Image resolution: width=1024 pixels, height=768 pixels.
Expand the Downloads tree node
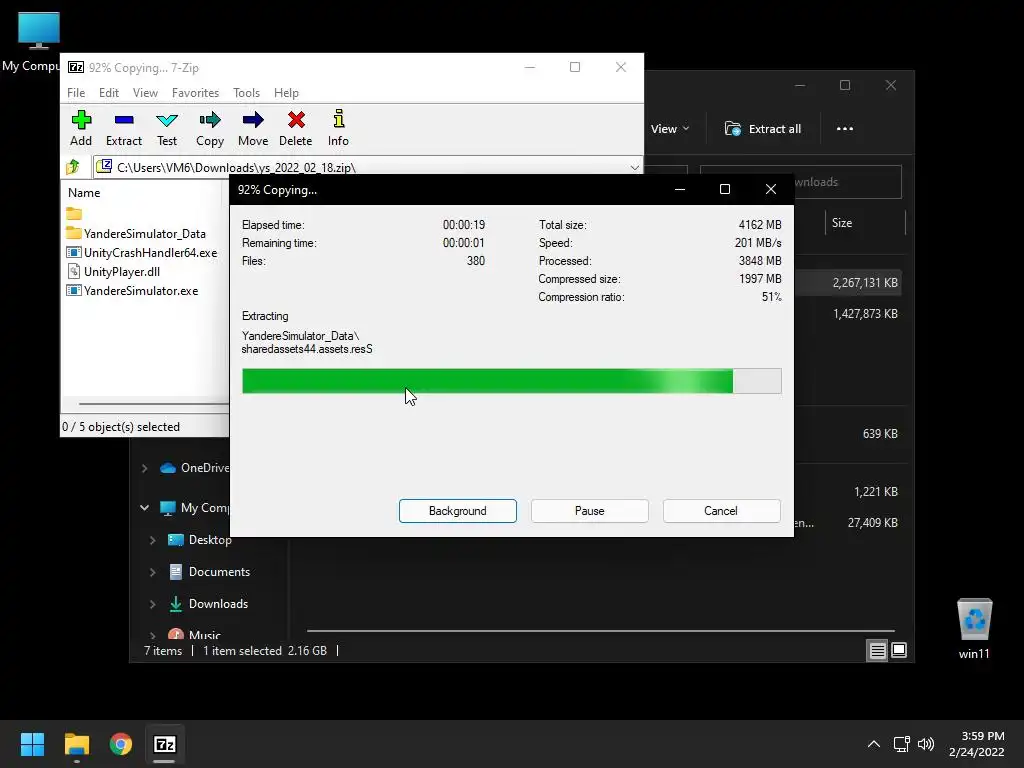coord(152,604)
